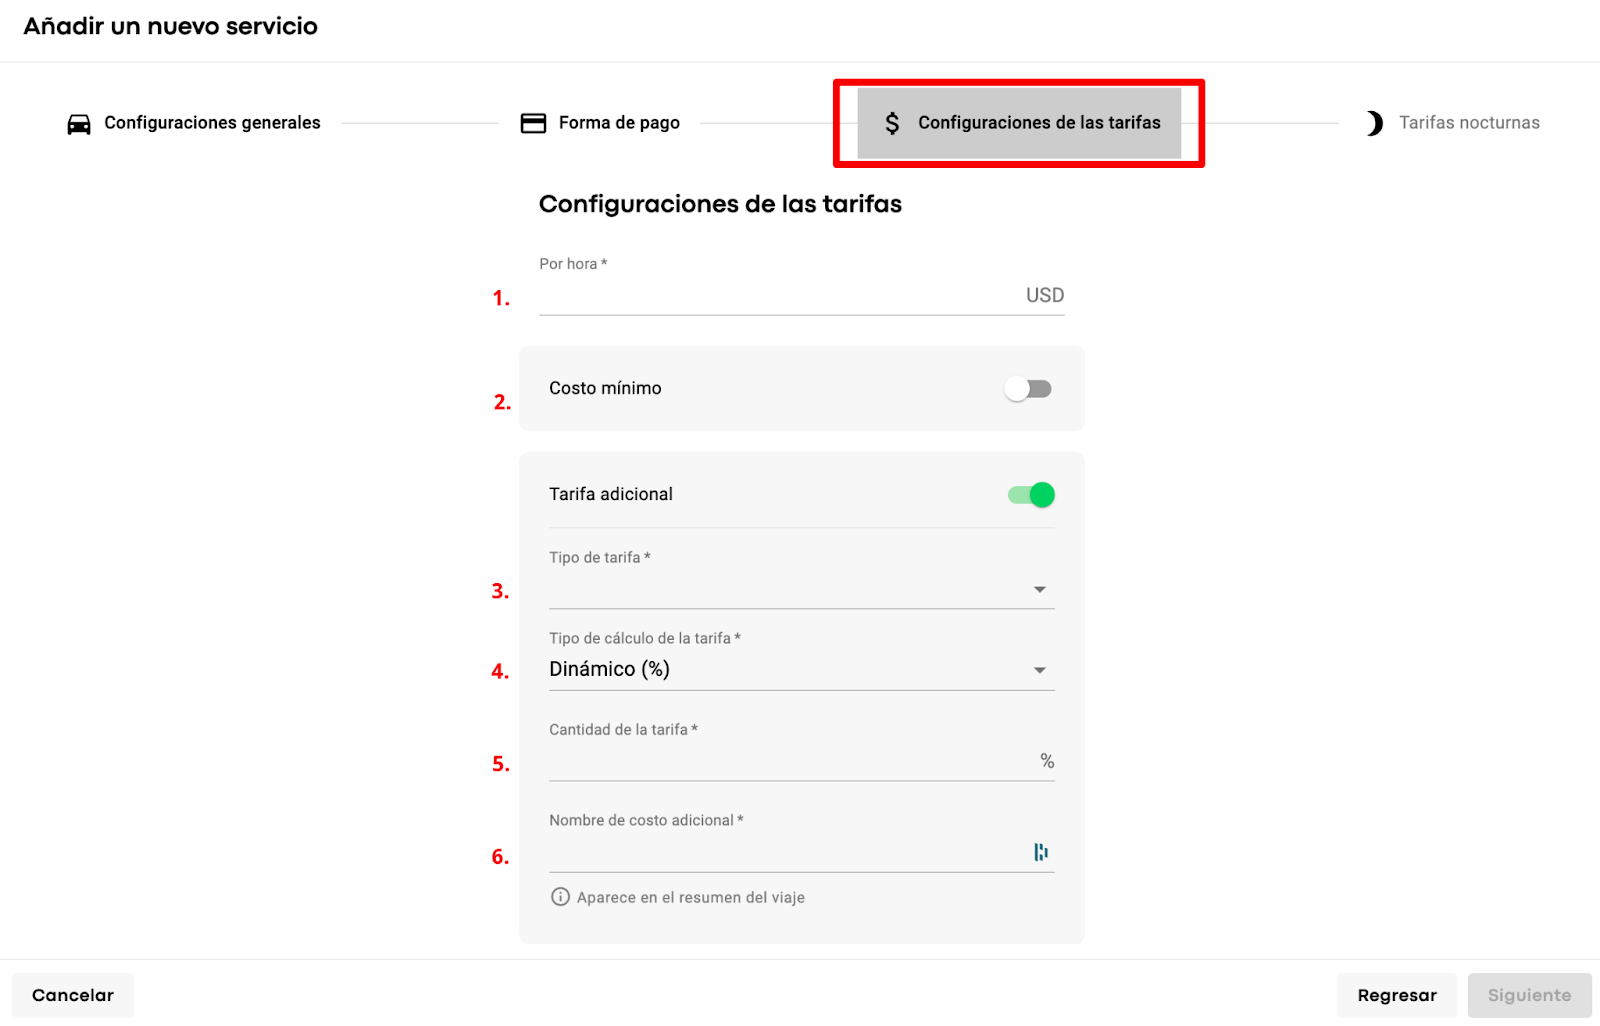Select the Configuraciones de las tarifas step

tap(1039, 123)
